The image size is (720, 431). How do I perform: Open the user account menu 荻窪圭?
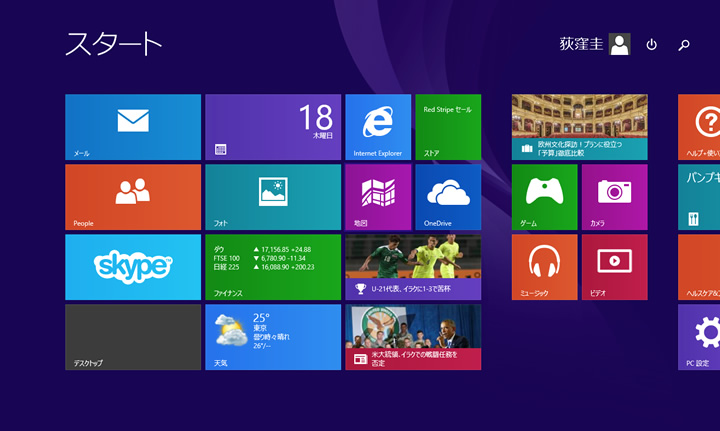click(x=581, y=44)
